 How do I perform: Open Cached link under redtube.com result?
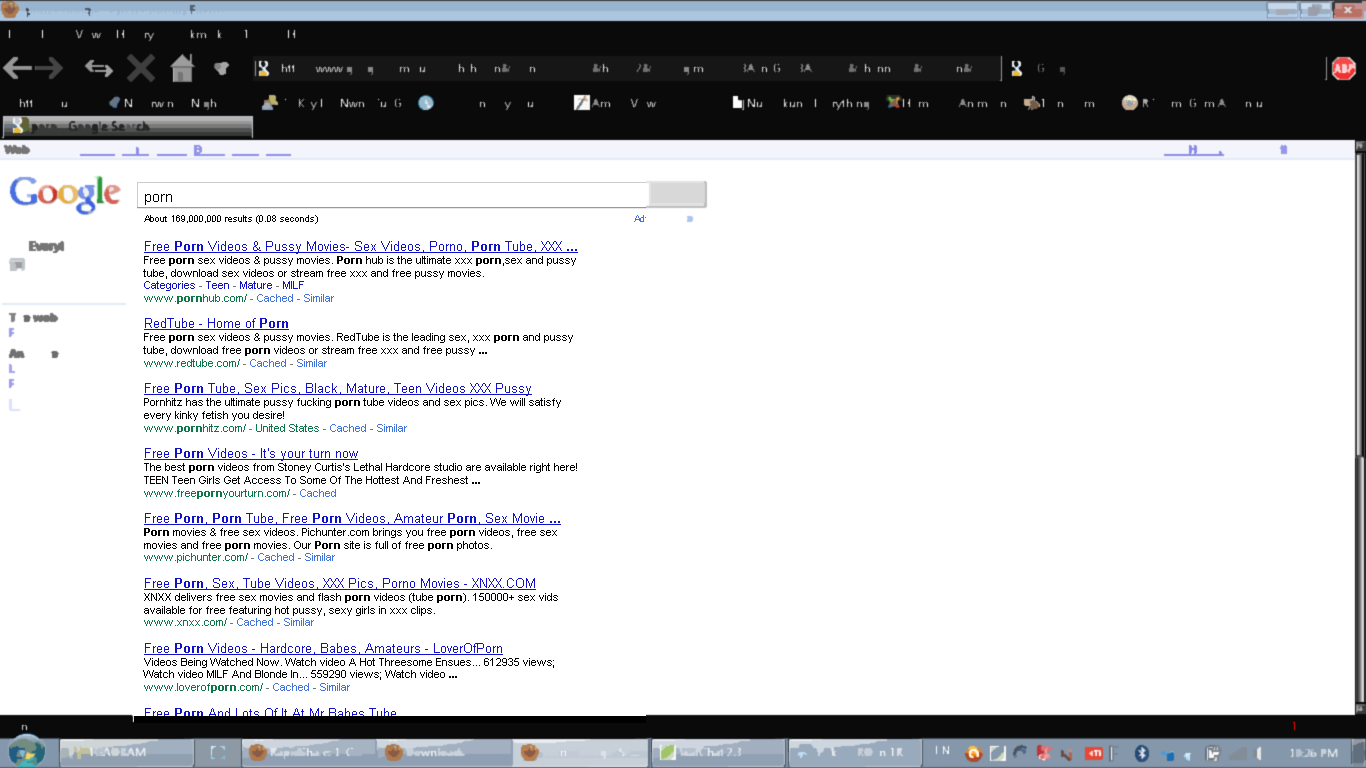pyautogui.click(x=268, y=363)
